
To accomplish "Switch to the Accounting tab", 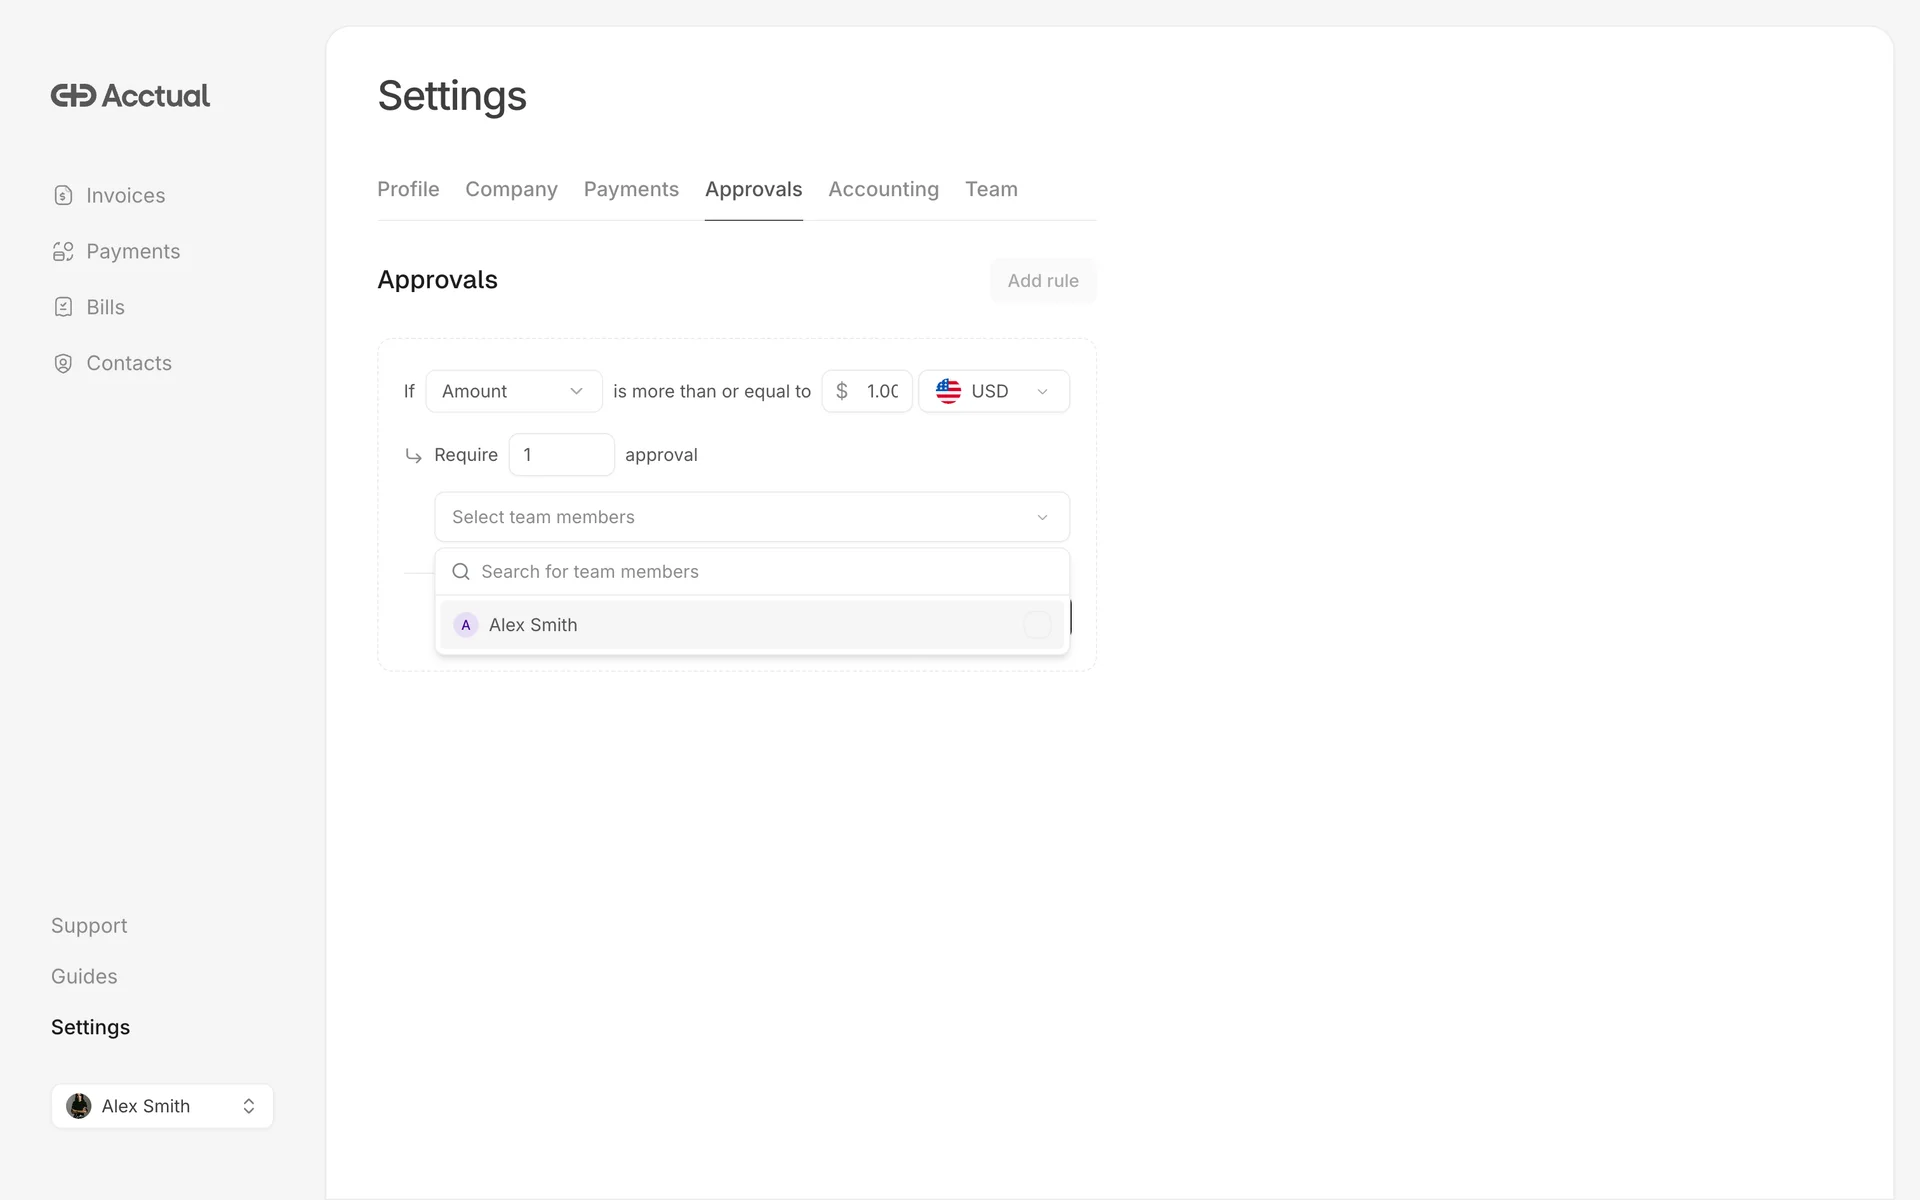I will tap(883, 189).
